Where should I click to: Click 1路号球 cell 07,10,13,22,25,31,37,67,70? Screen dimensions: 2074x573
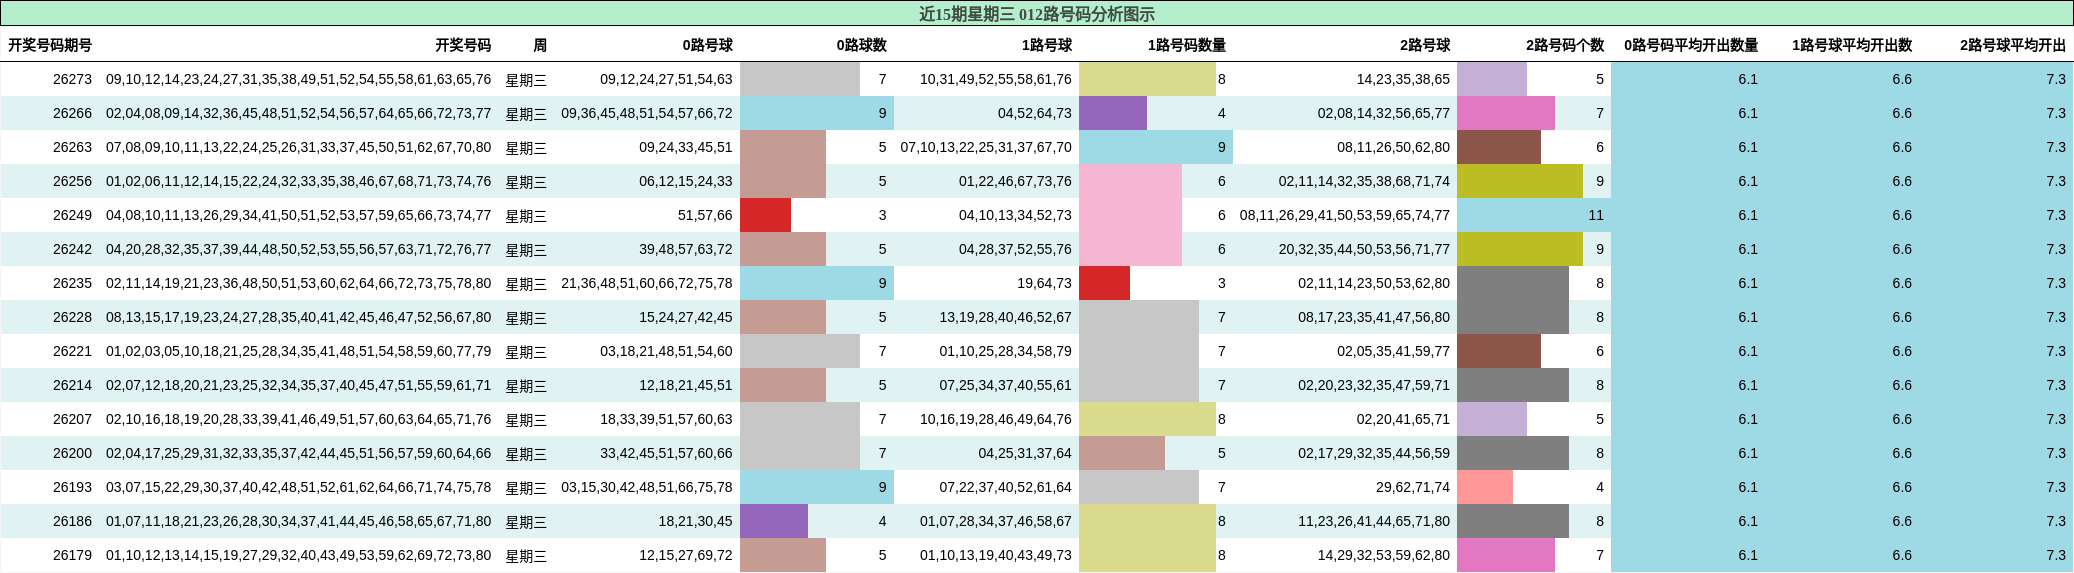986,147
